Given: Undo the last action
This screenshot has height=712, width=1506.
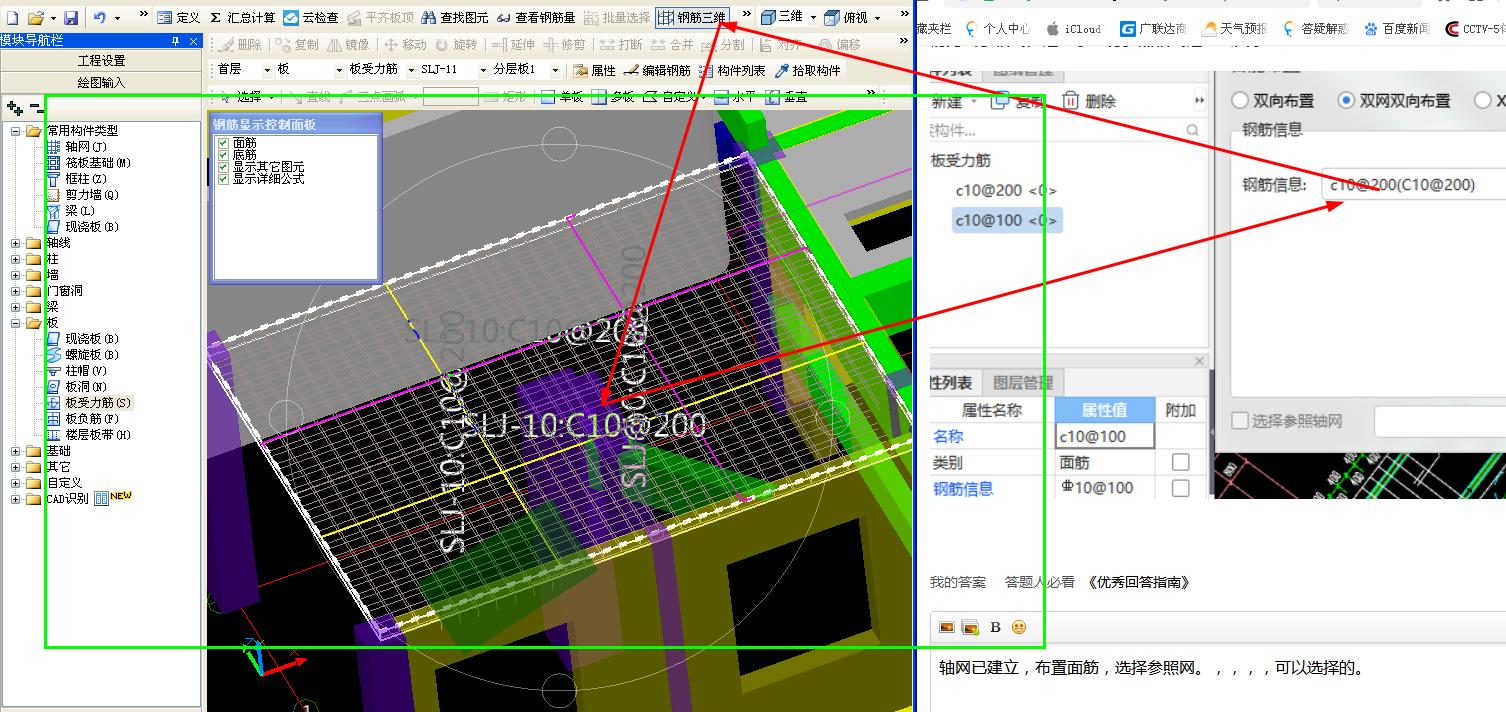Looking at the screenshot, I should pyautogui.click(x=100, y=18).
